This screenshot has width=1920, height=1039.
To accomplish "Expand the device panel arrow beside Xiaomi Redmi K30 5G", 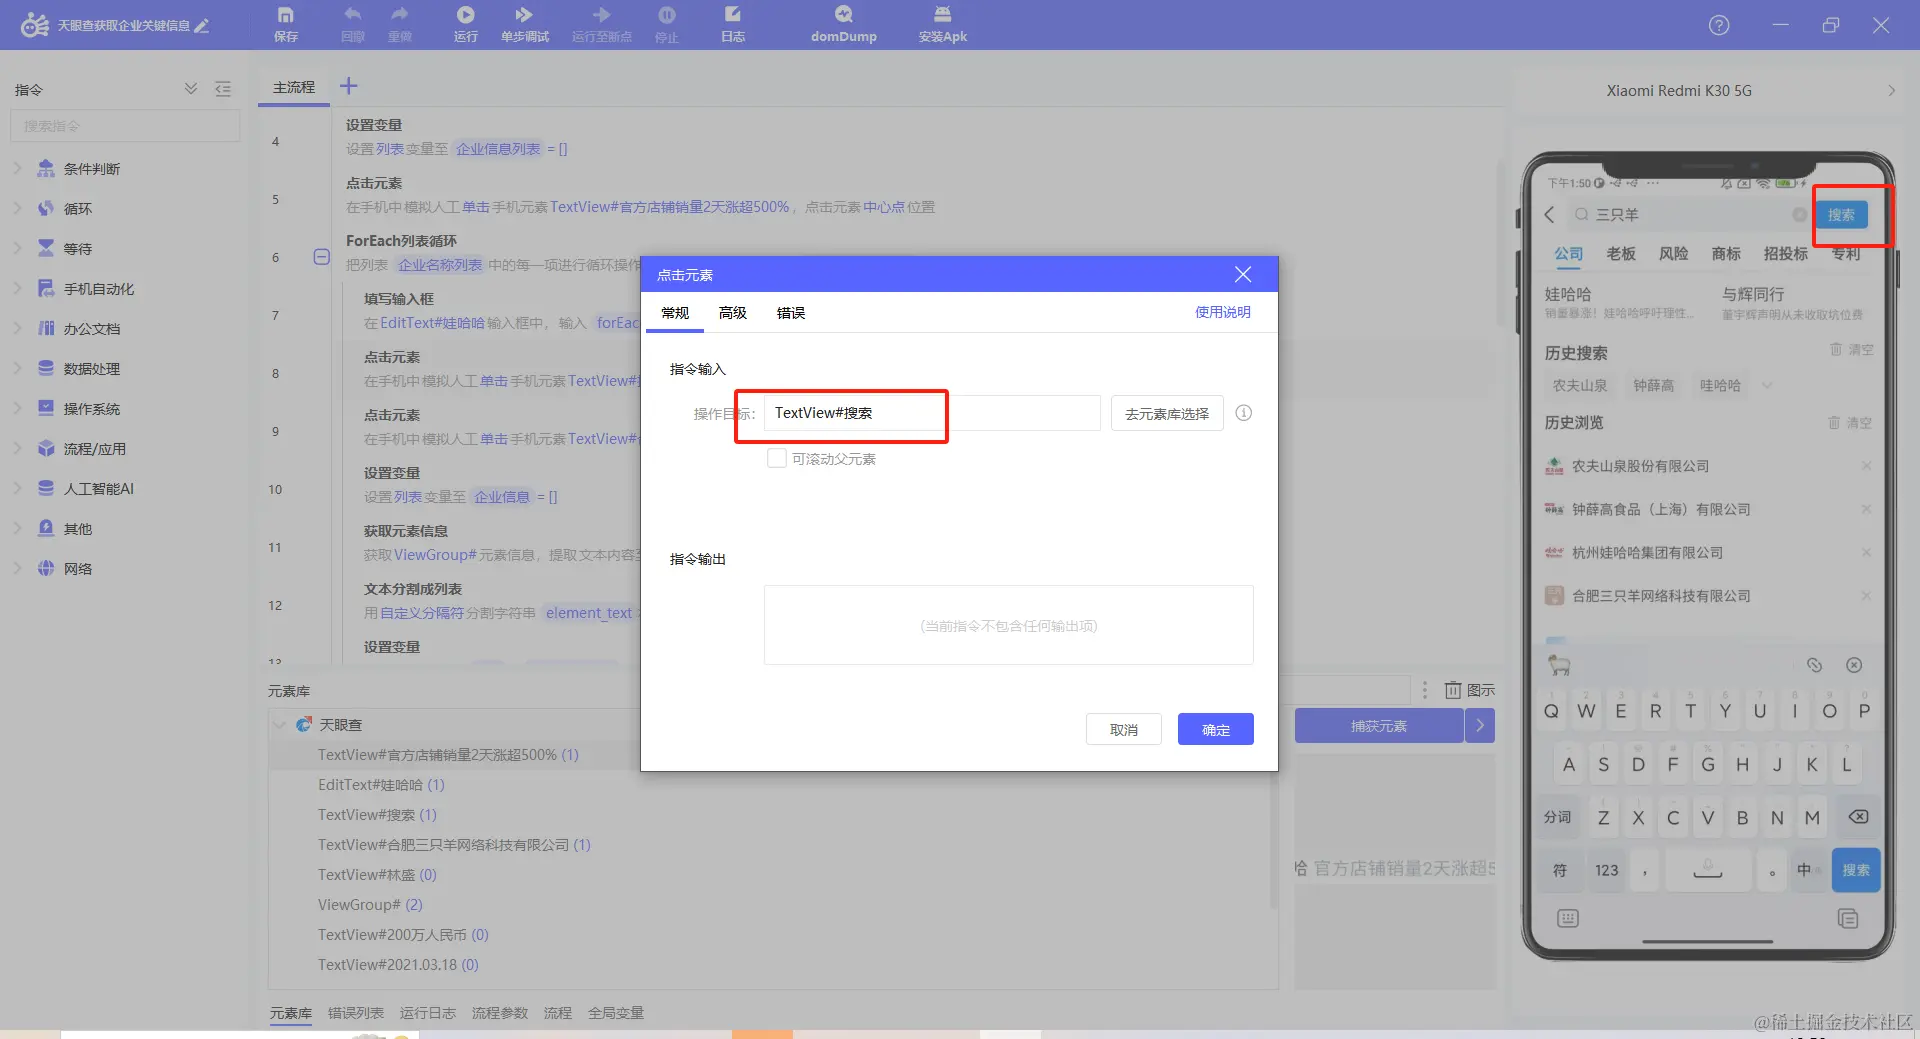I will [1892, 90].
